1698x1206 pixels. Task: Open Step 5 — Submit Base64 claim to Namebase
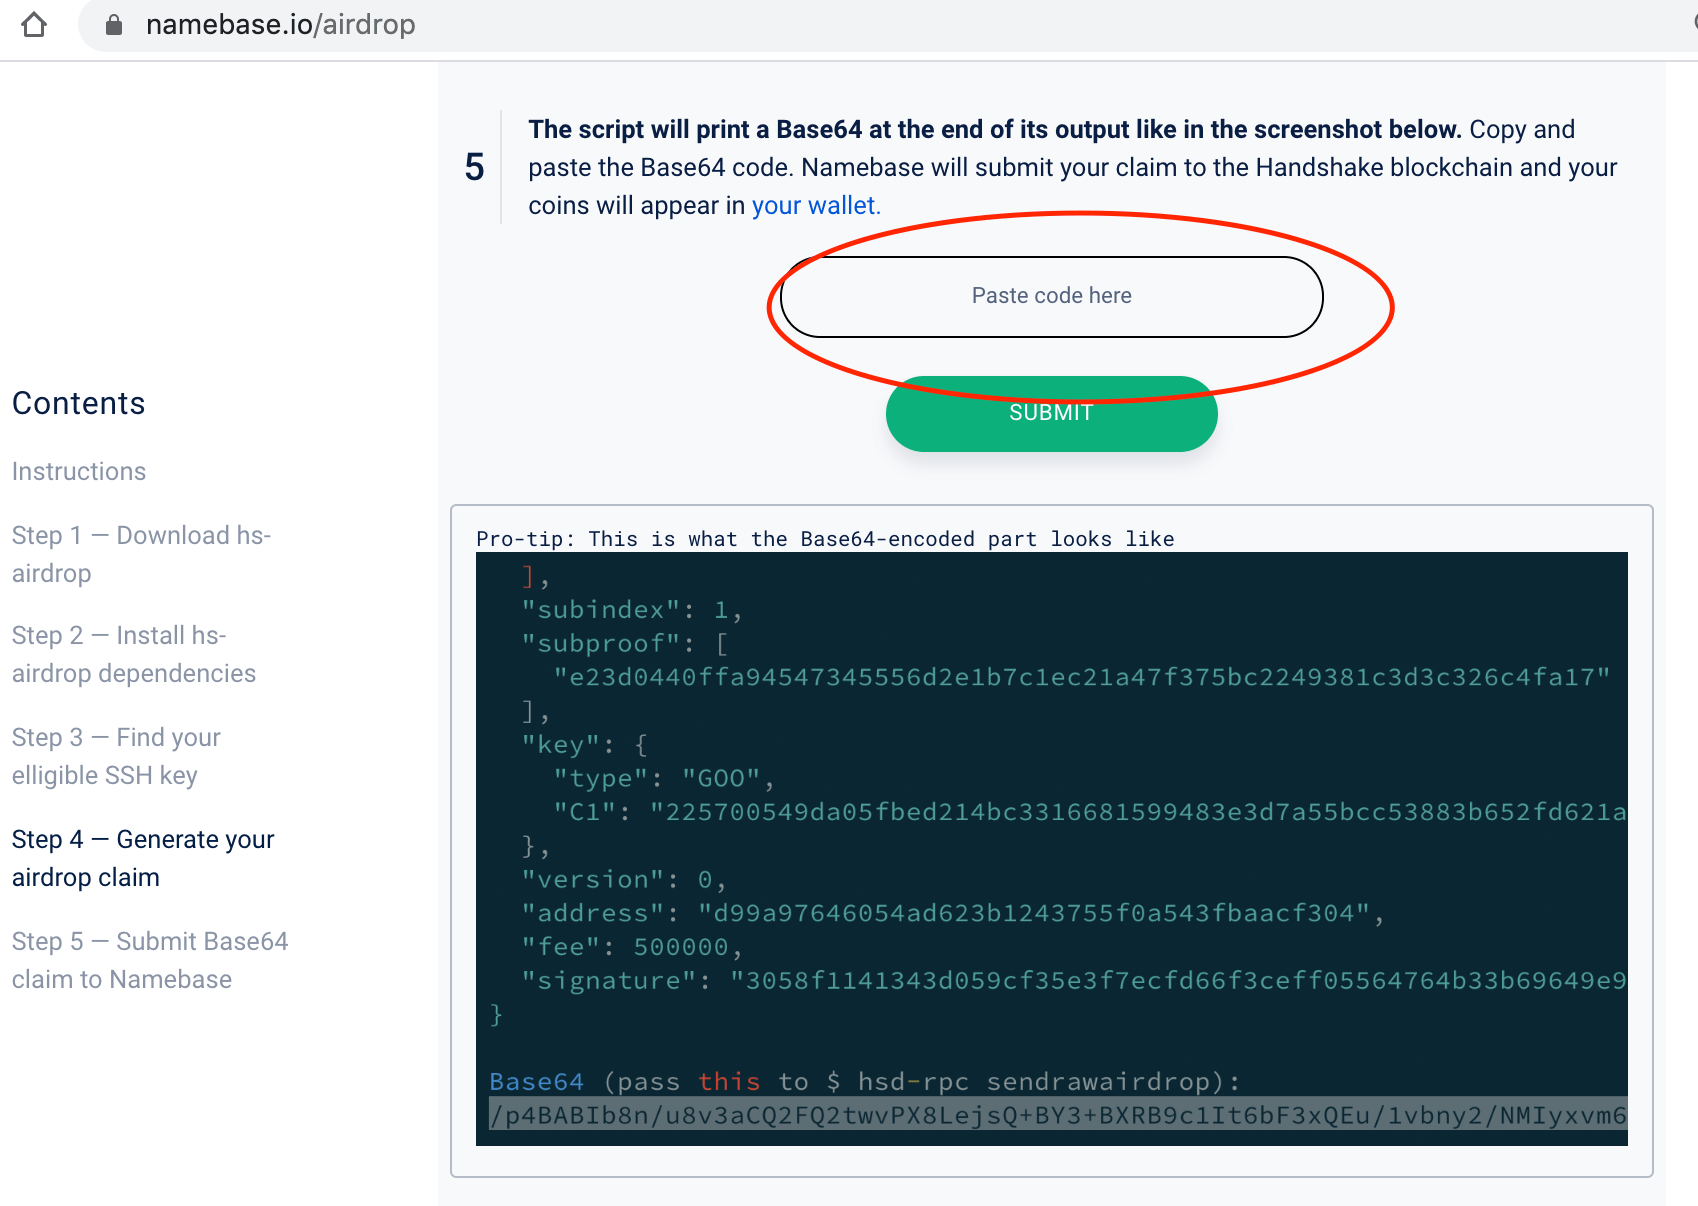tap(150, 960)
